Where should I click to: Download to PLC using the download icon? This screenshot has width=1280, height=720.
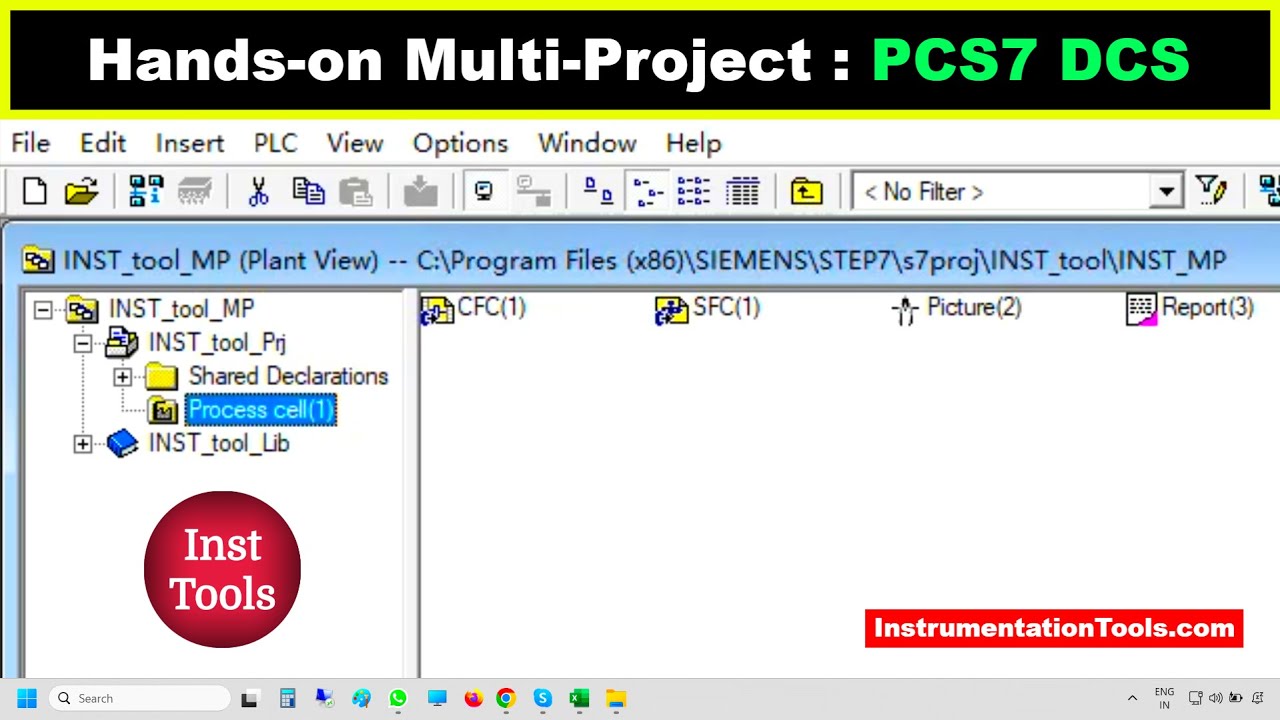(420, 191)
